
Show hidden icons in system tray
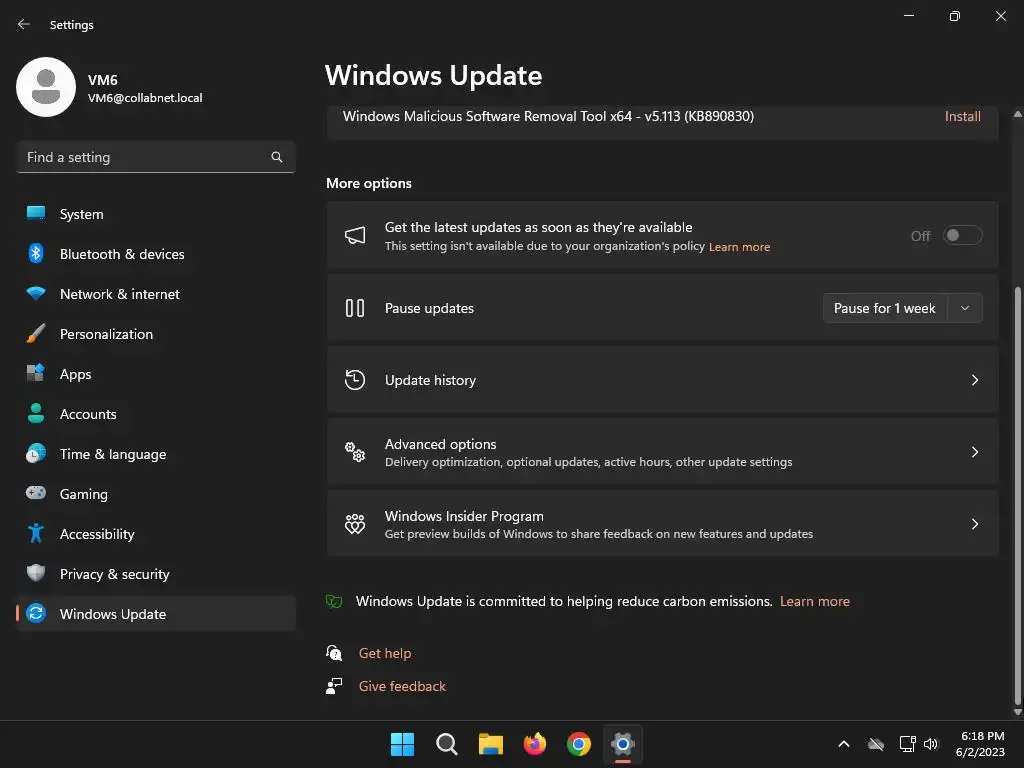(x=844, y=744)
